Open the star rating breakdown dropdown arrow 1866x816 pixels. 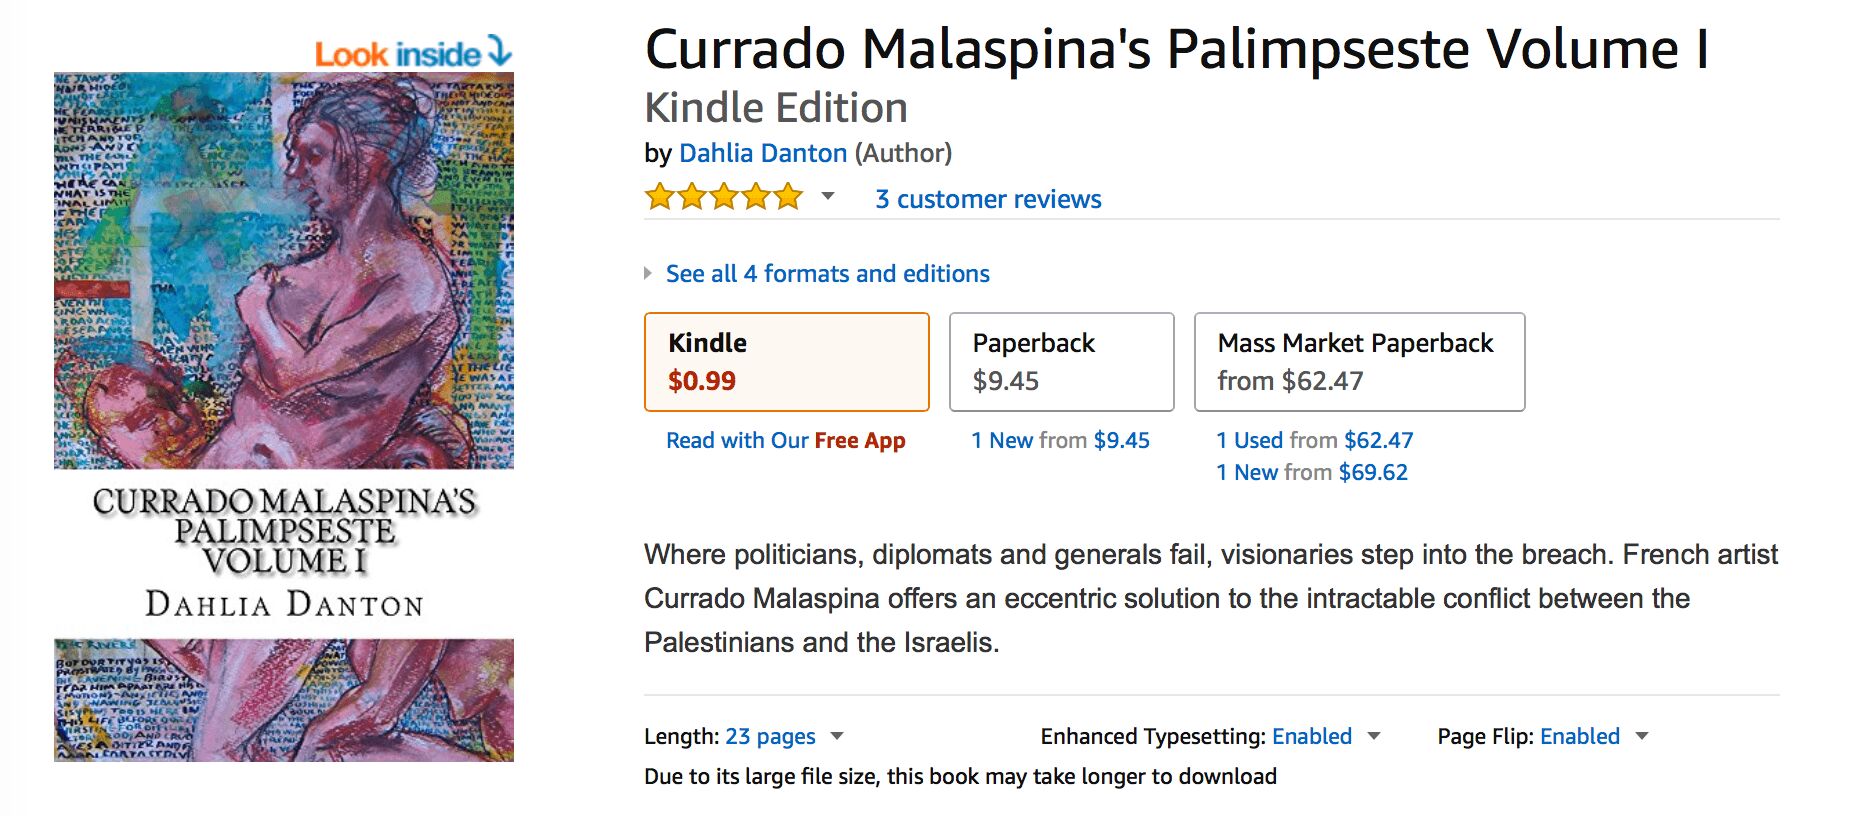point(828,196)
